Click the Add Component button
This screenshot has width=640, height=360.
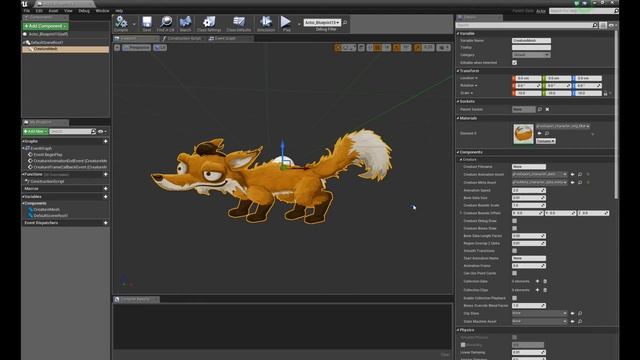pos(45,26)
